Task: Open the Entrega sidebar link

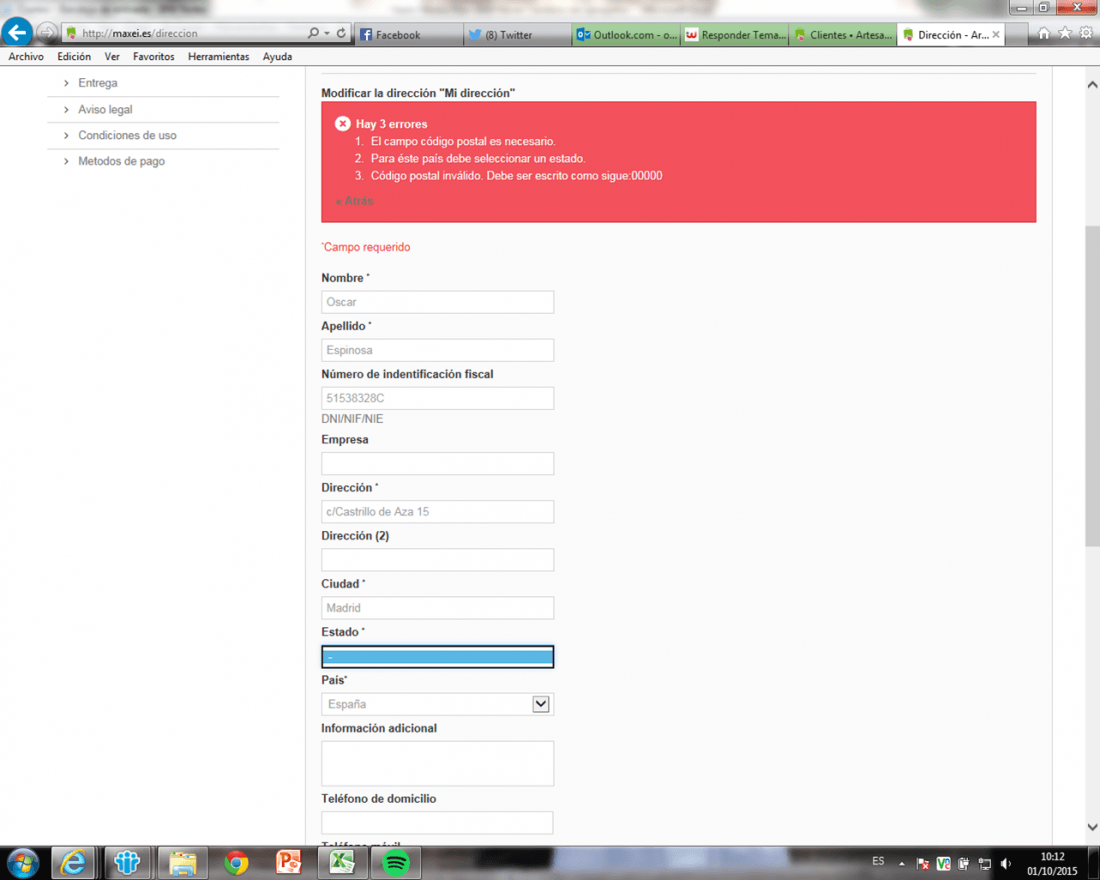Action: pyautogui.click(x=98, y=83)
